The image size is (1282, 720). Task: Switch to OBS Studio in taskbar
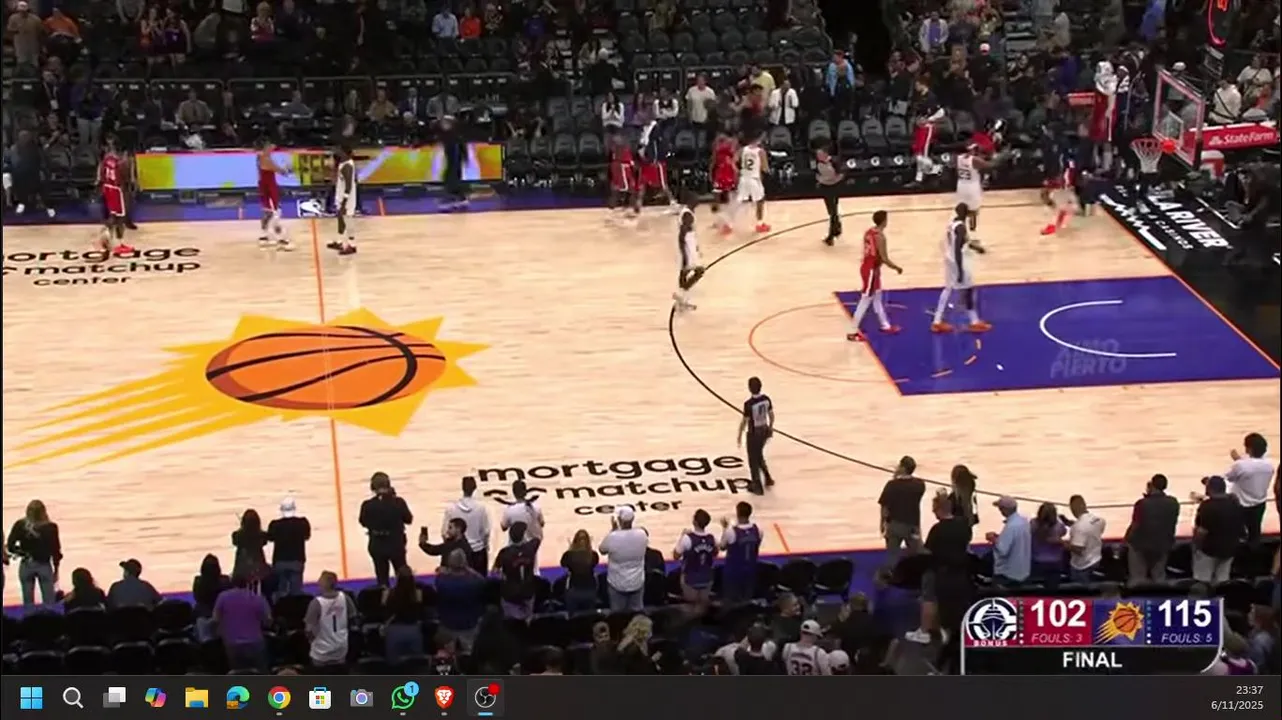tap(486, 697)
